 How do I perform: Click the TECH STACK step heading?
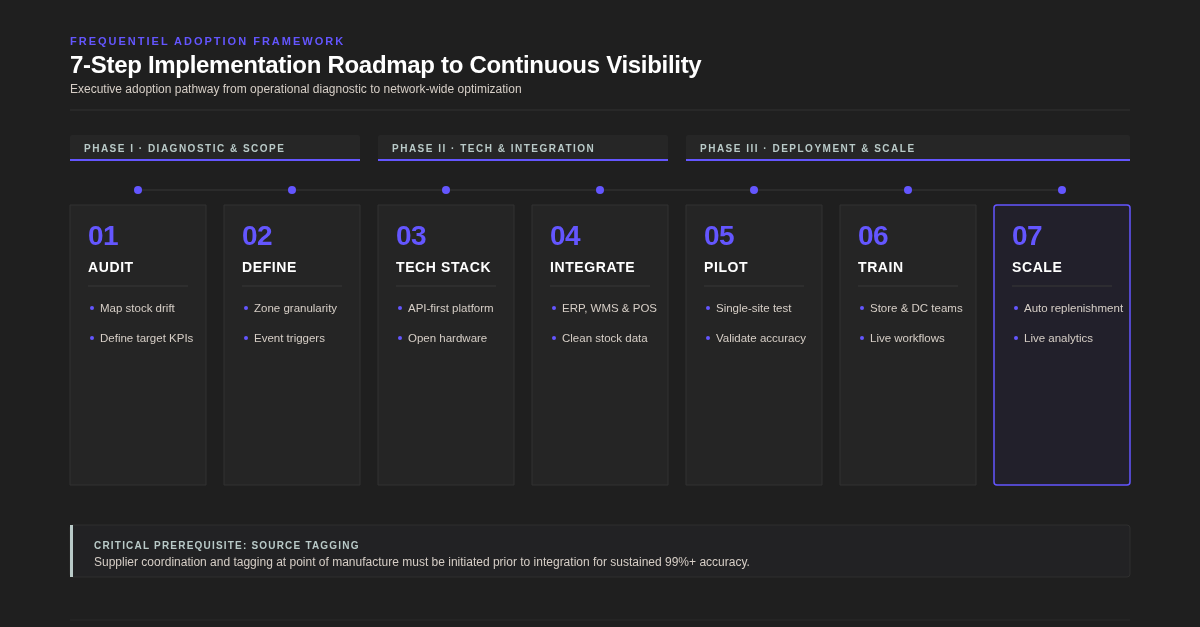(x=443, y=267)
